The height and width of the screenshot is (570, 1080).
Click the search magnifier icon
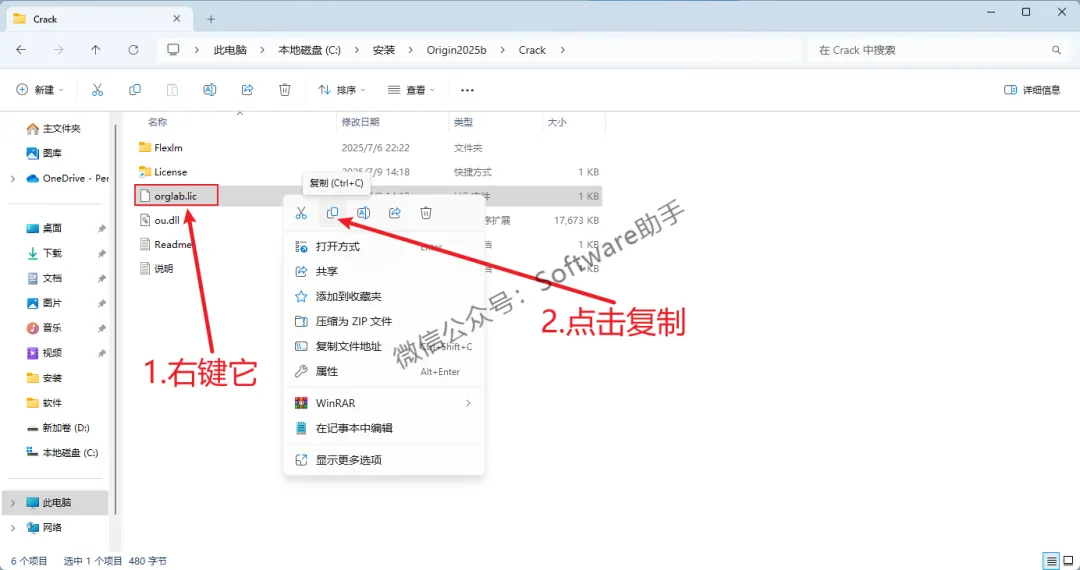tap(1056, 50)
